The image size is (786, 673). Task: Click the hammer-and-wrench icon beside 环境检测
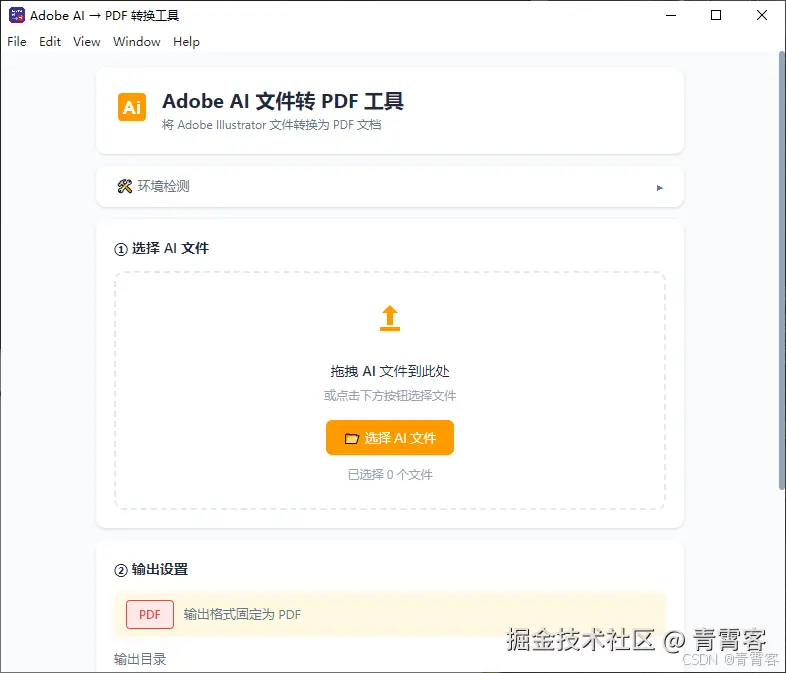125,186
